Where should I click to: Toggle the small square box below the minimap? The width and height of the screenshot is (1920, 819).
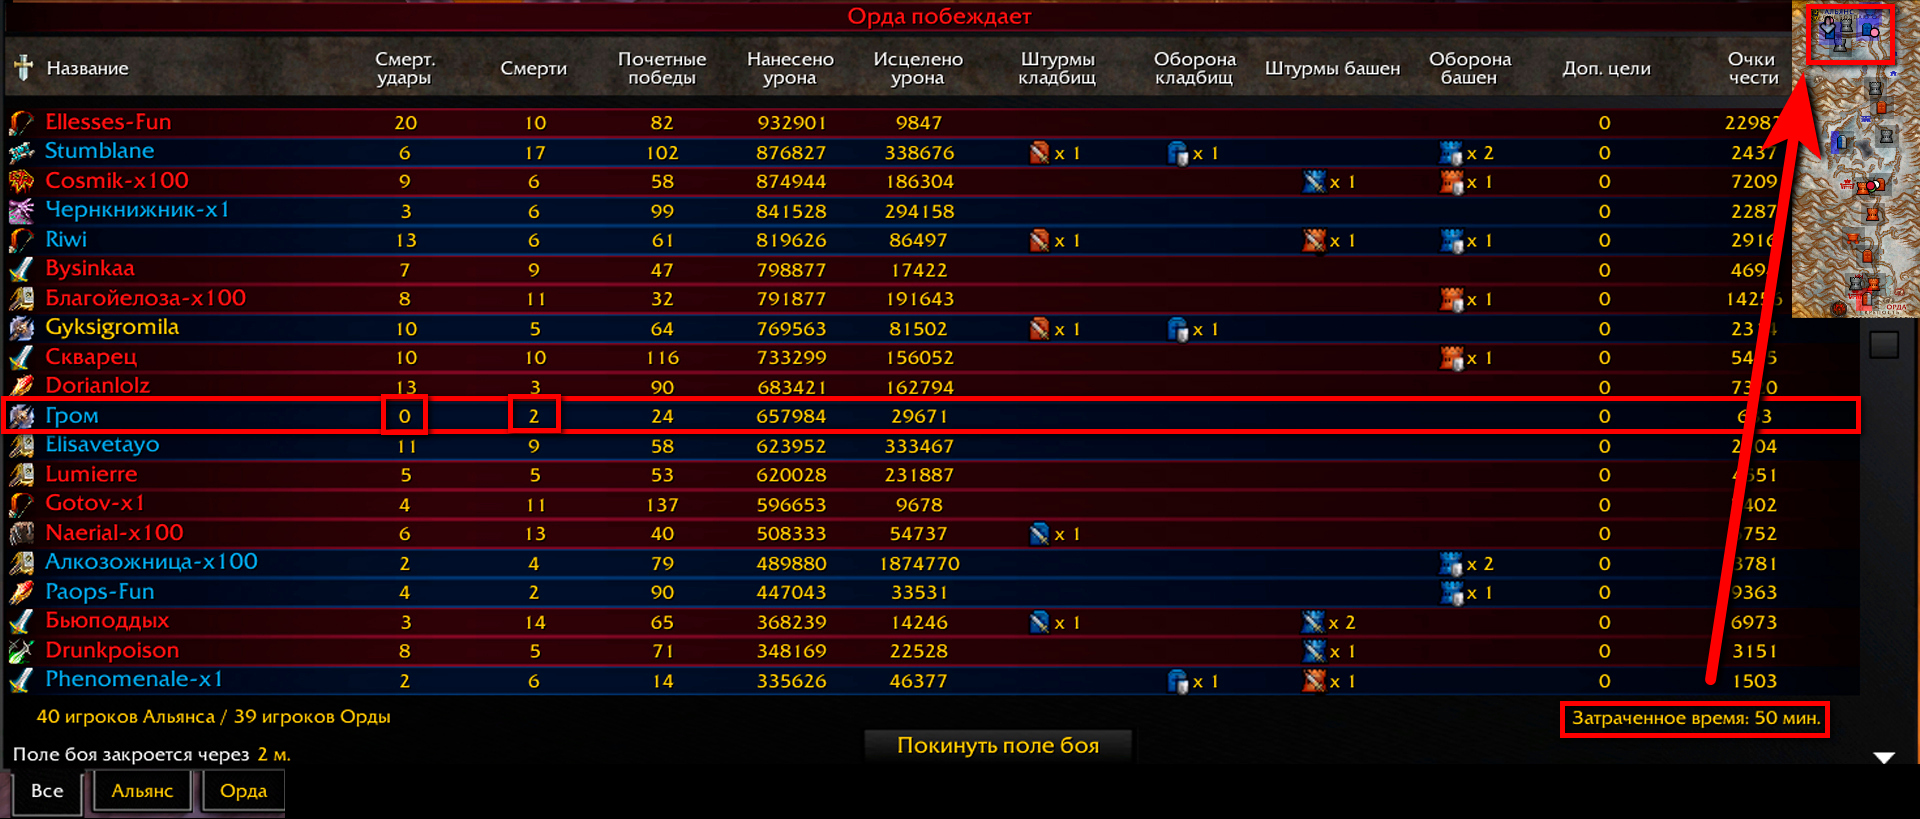pyautogui.click(x=1884, y=344)
